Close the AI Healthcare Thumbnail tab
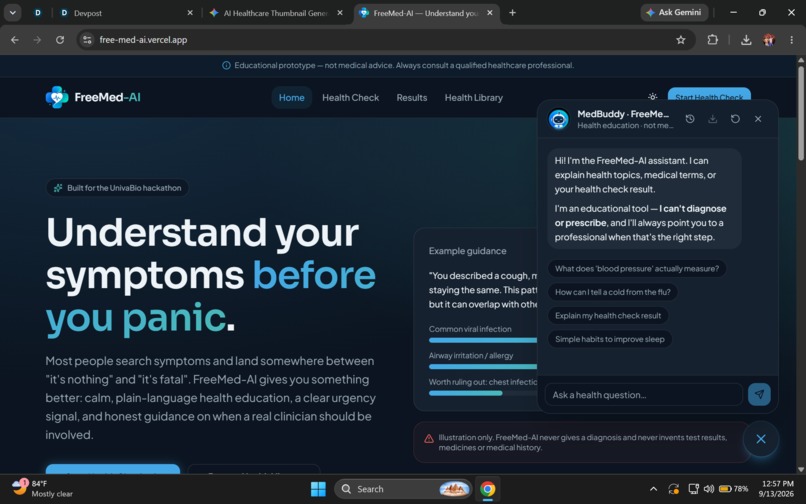 coord(340,13)
